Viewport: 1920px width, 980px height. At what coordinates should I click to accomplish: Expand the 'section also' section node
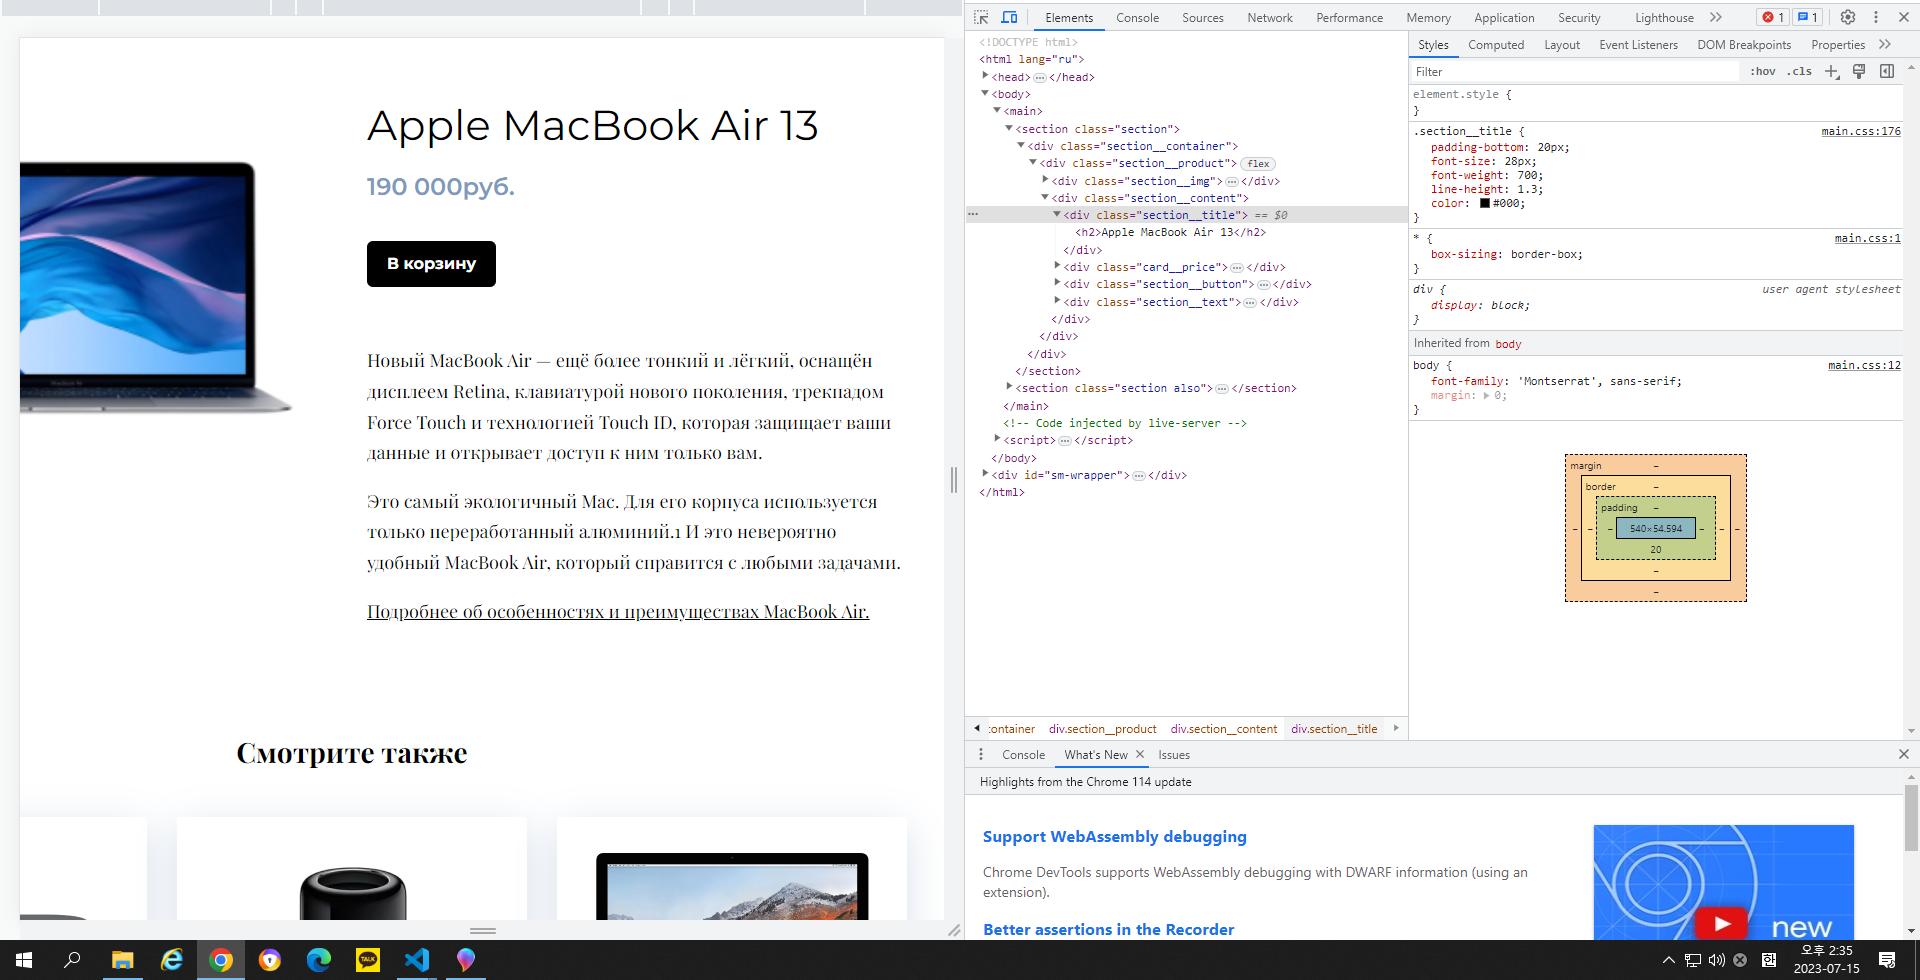[1009, 387]
